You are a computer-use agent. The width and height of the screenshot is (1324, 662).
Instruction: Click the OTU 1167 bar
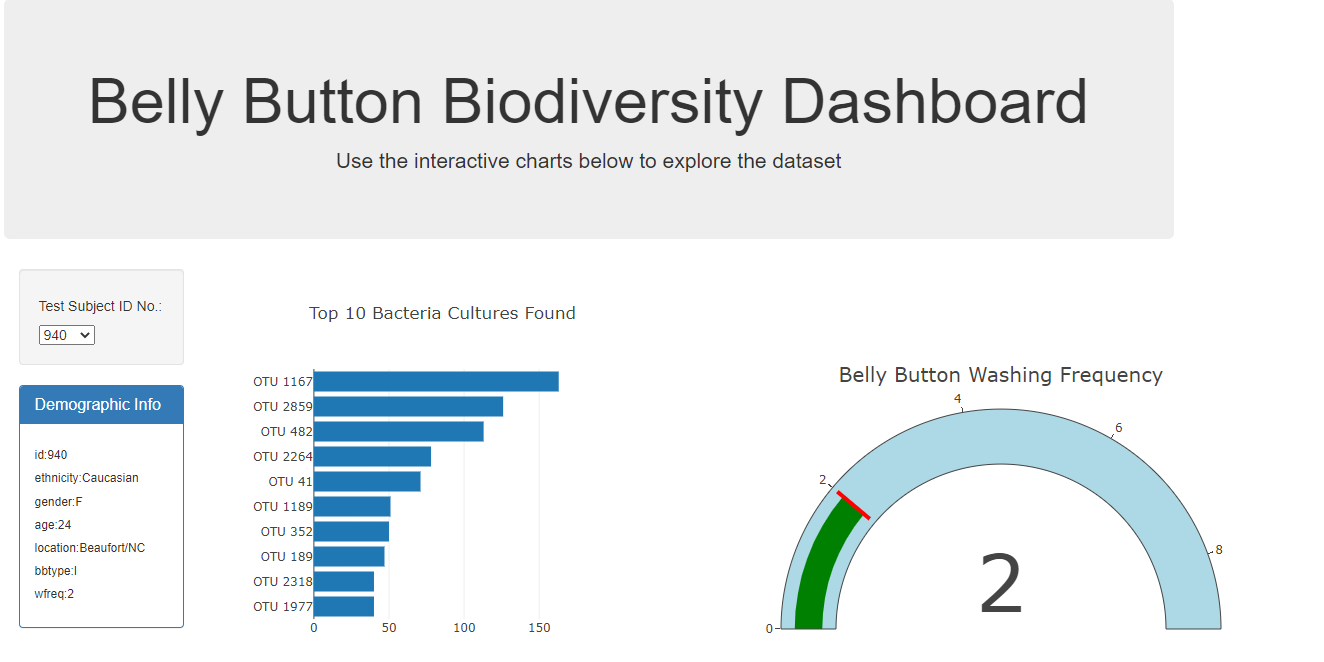[435, 381]
